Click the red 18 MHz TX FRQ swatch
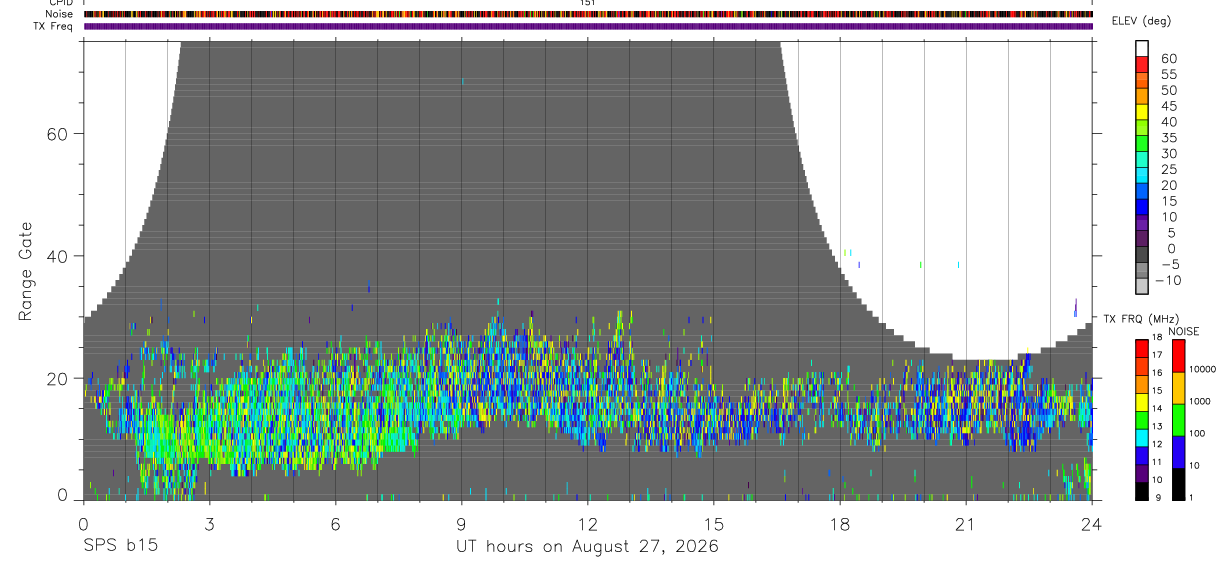 (x=1142, y=347)
